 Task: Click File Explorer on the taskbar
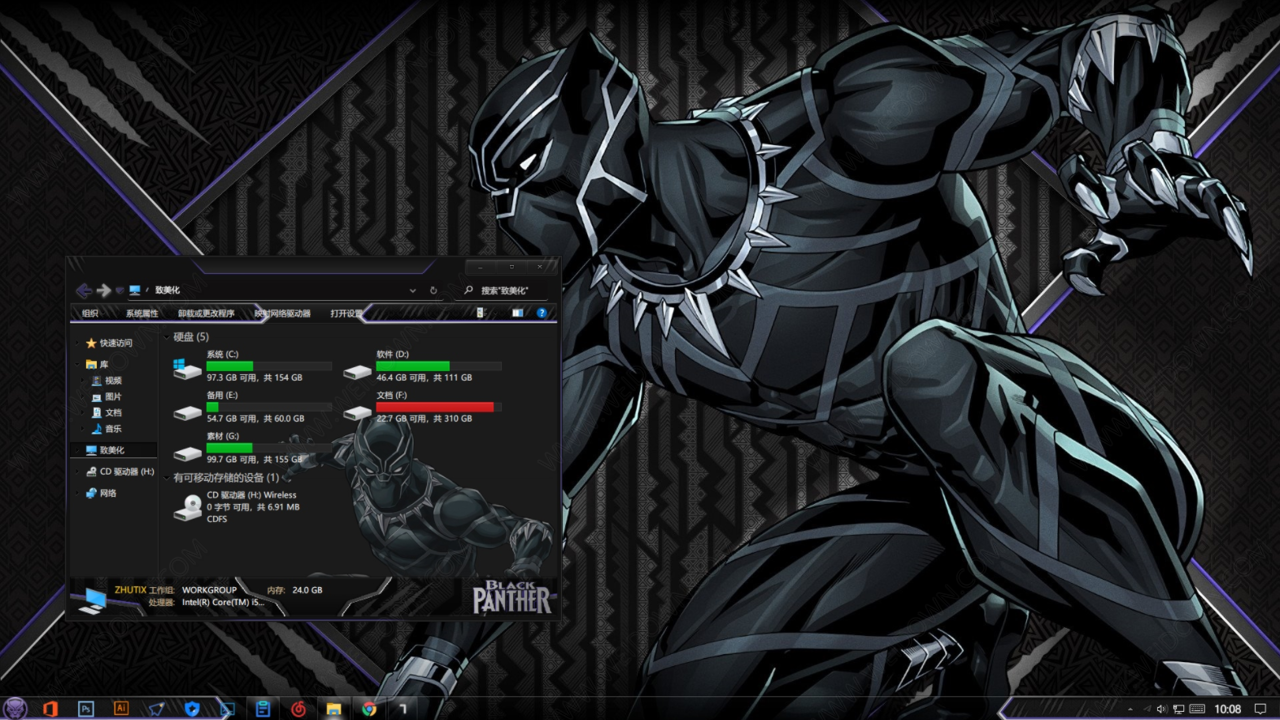tap(334, 709)
